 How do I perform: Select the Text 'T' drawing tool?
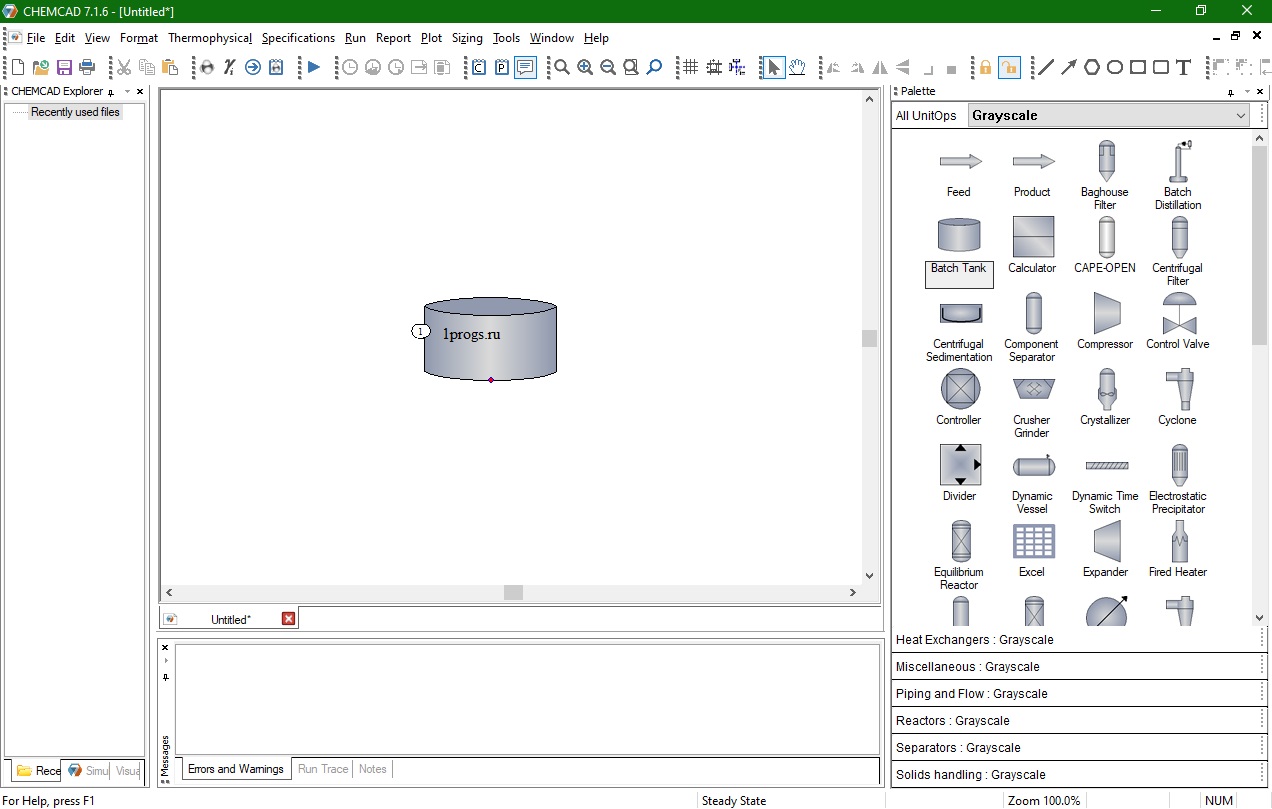(1183, 67)
